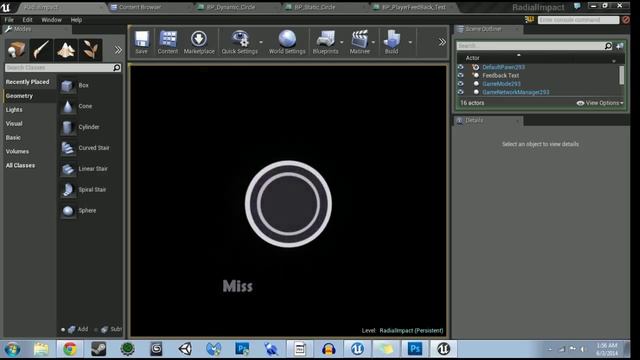Select the All Classes category
This screenshot has height=360, width=640.
coord(20,165)
